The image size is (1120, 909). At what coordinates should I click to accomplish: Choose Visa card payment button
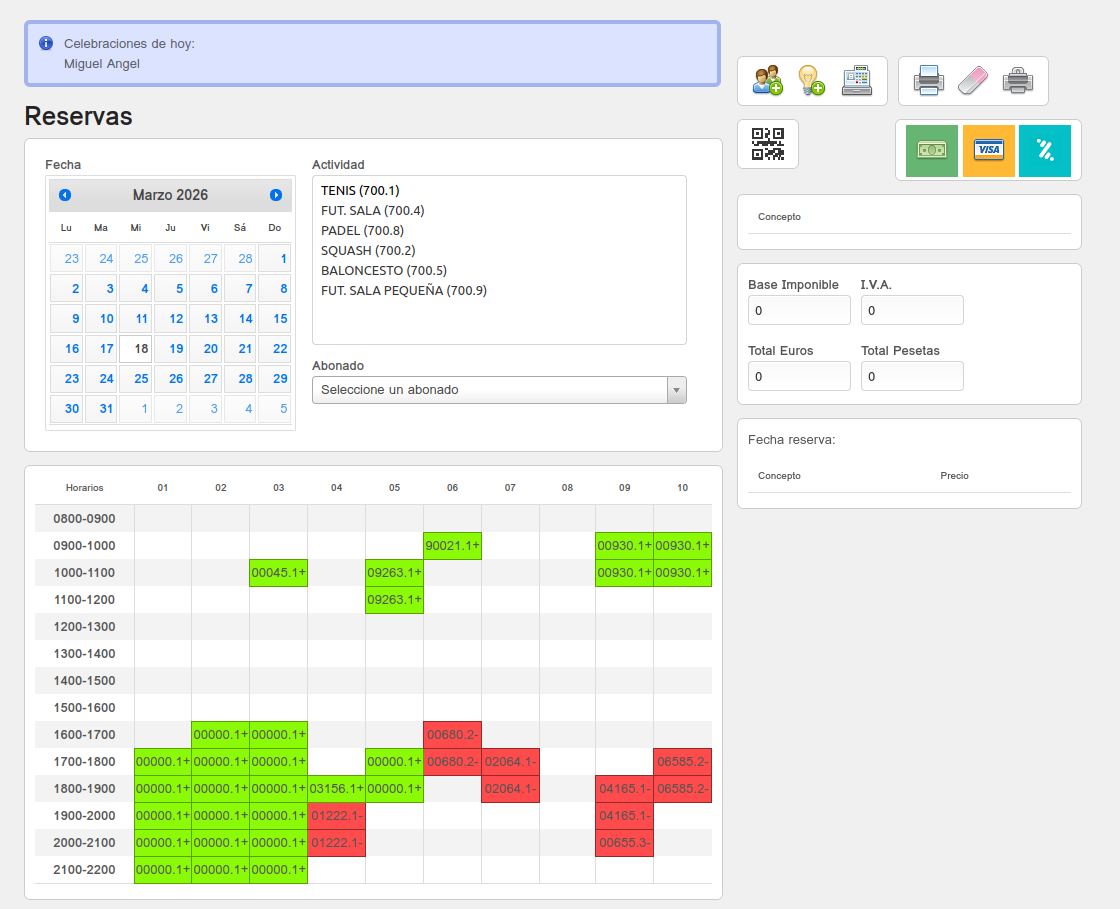(988, 151)
